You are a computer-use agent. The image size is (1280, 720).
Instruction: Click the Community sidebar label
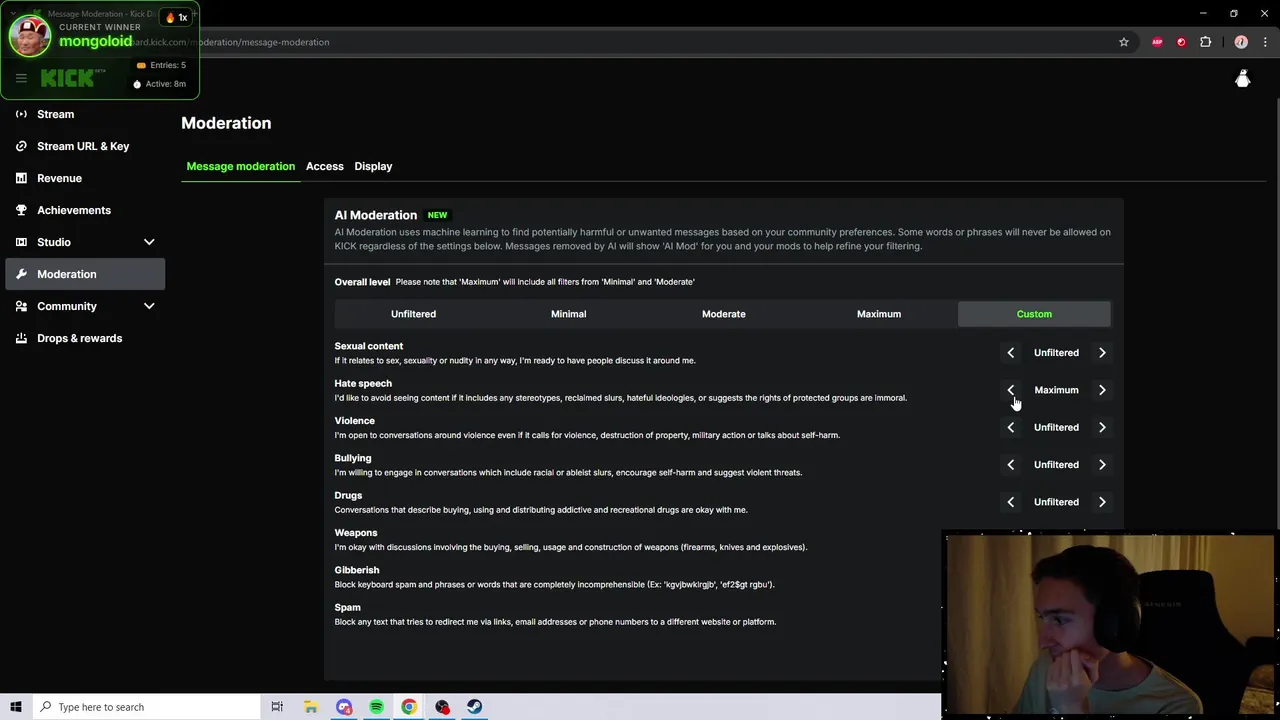pyautogui.click(x=67, y=306)
